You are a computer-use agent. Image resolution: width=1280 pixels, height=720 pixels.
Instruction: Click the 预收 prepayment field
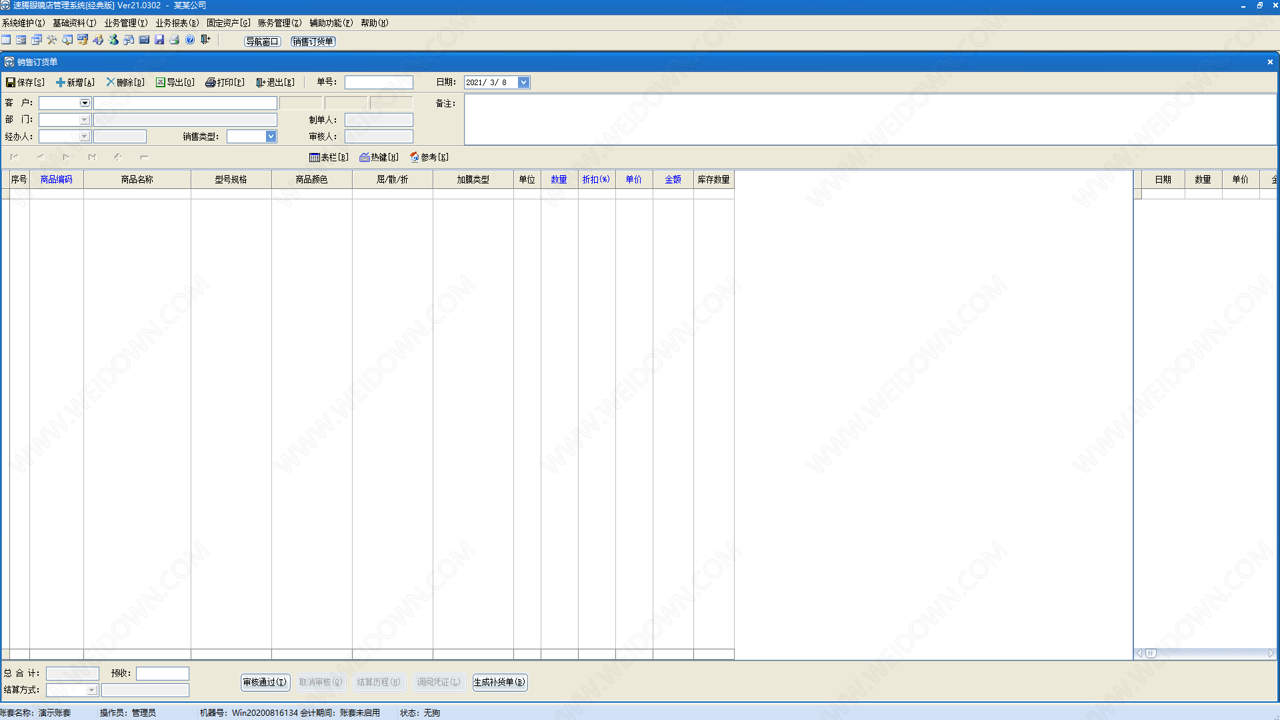163,674
